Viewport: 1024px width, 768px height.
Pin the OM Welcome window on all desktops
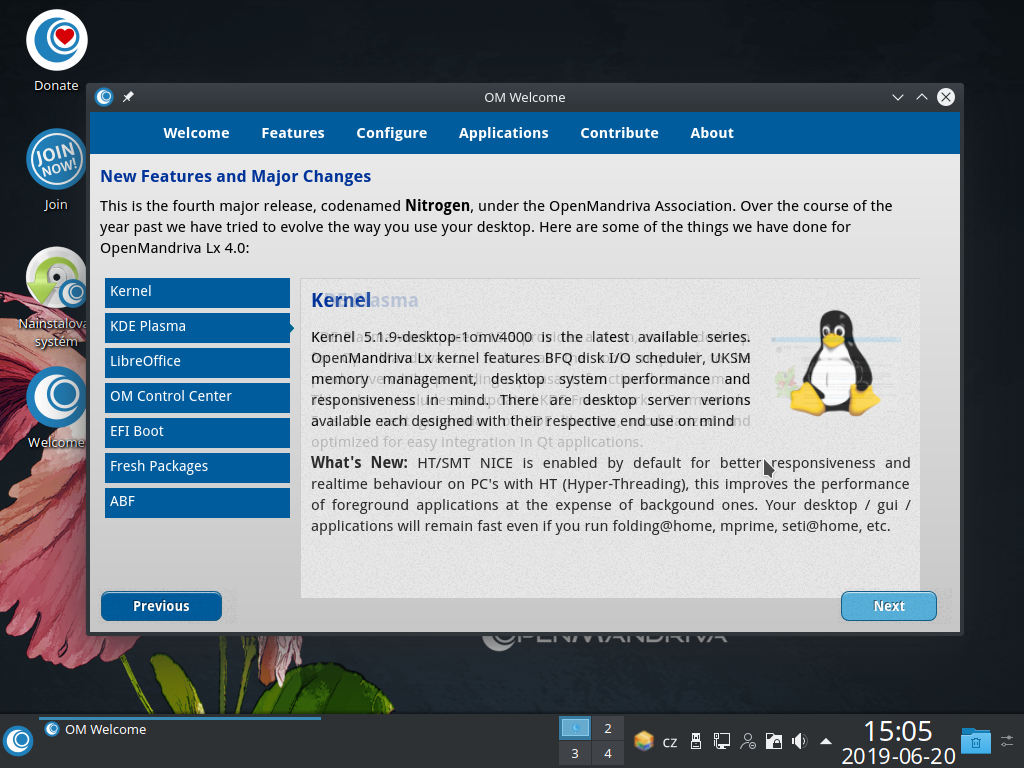128,97
